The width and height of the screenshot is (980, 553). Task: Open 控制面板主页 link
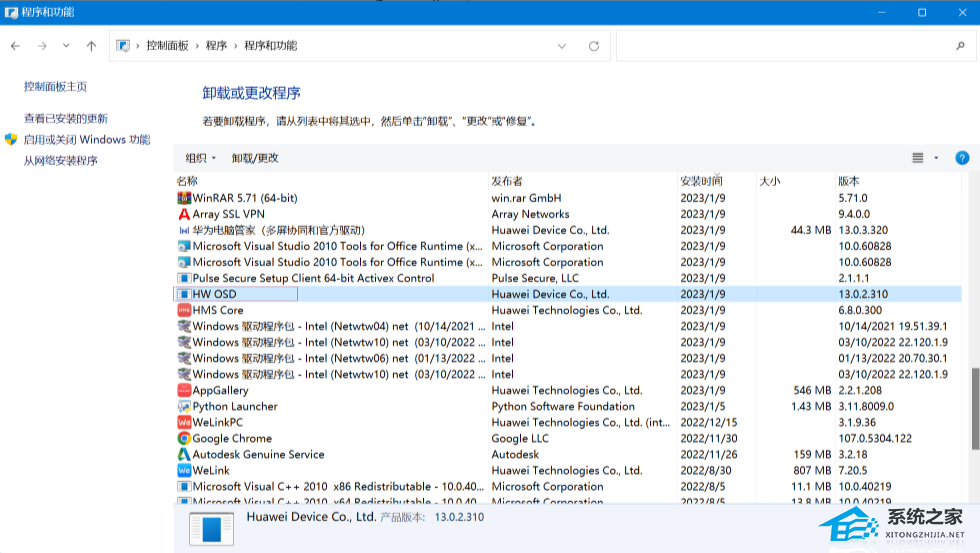pos(56,86)
